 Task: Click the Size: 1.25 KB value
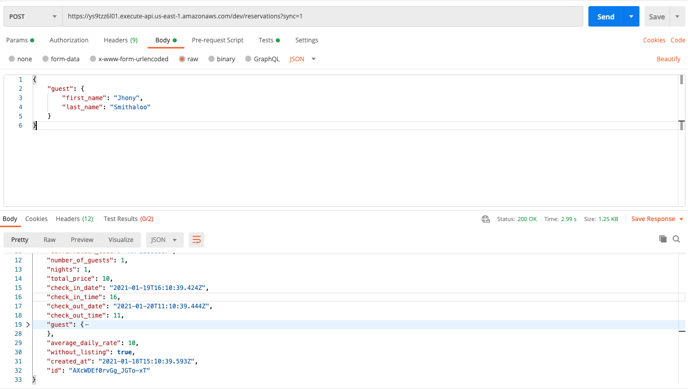click(x=608, y=219)
